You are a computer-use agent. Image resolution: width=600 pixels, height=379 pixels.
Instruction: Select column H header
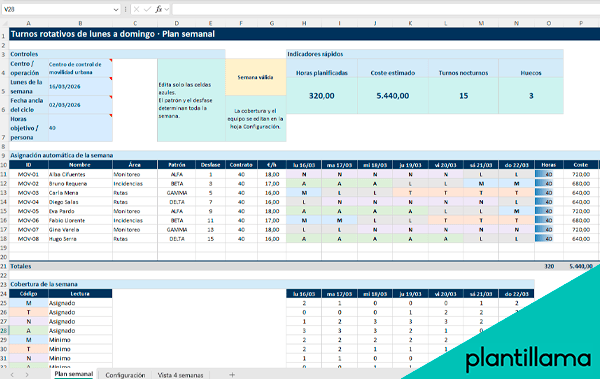(x=304, y=23)
